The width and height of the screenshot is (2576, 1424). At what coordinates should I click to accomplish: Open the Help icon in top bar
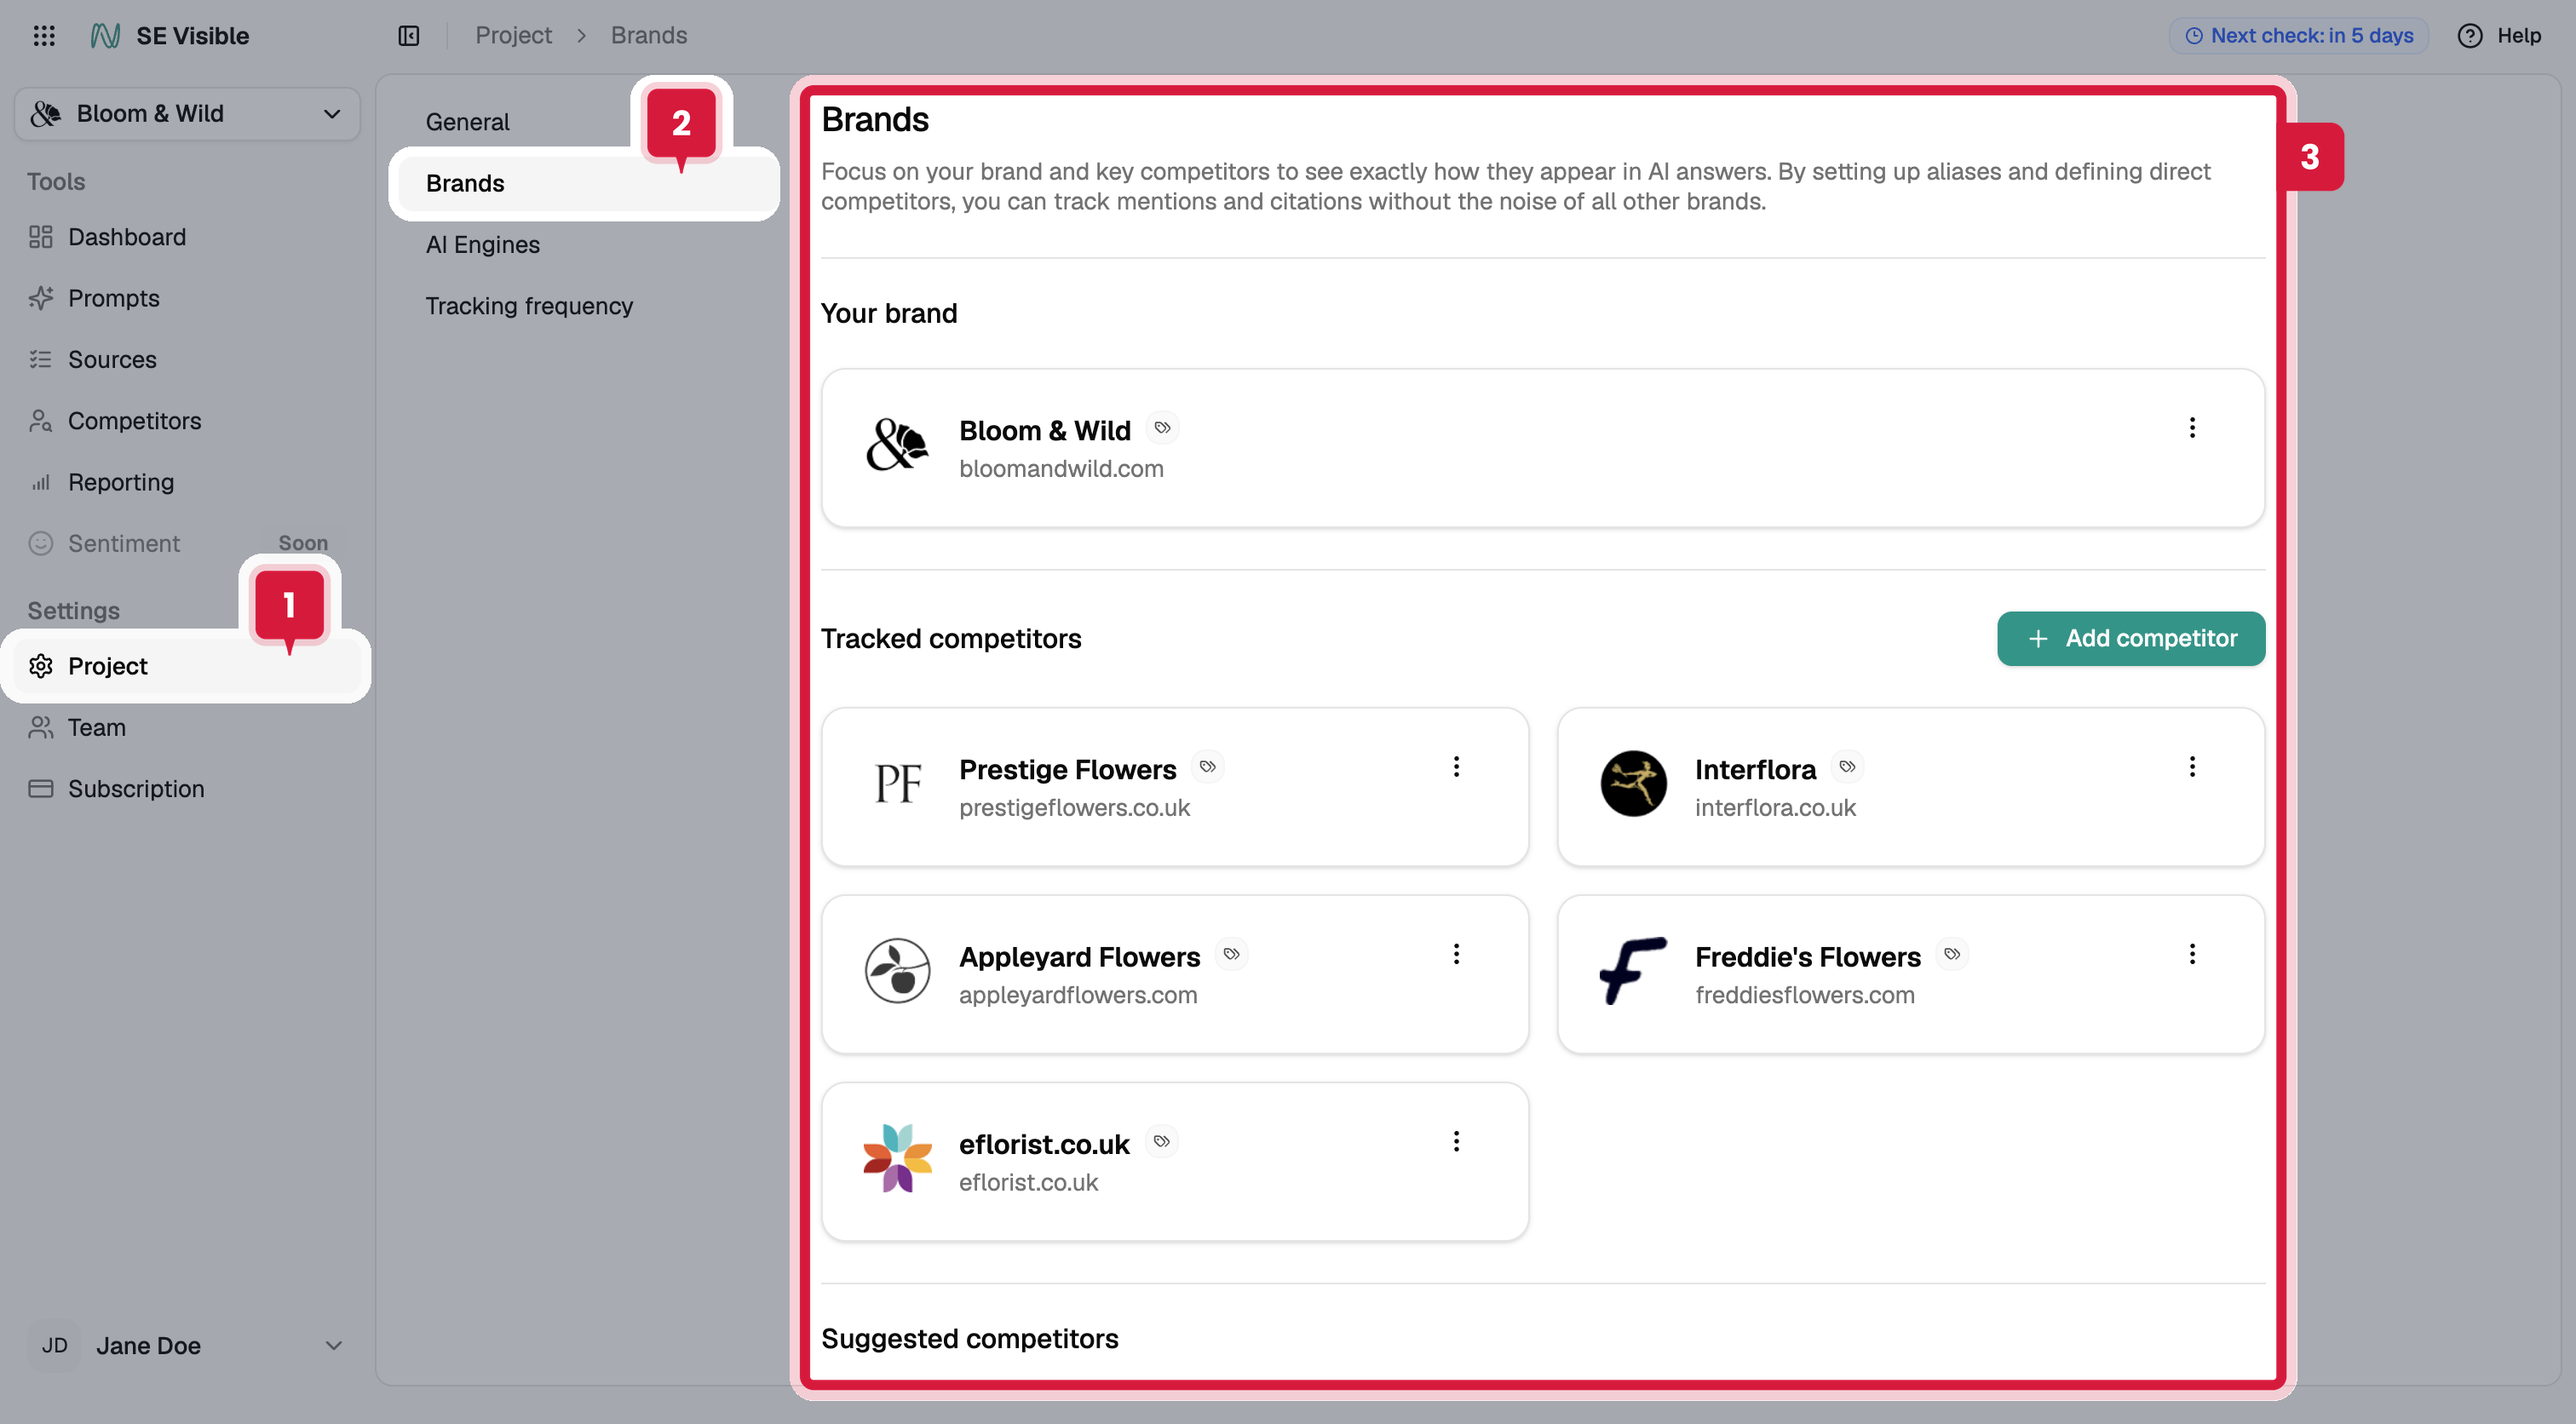coord(2469,36)
